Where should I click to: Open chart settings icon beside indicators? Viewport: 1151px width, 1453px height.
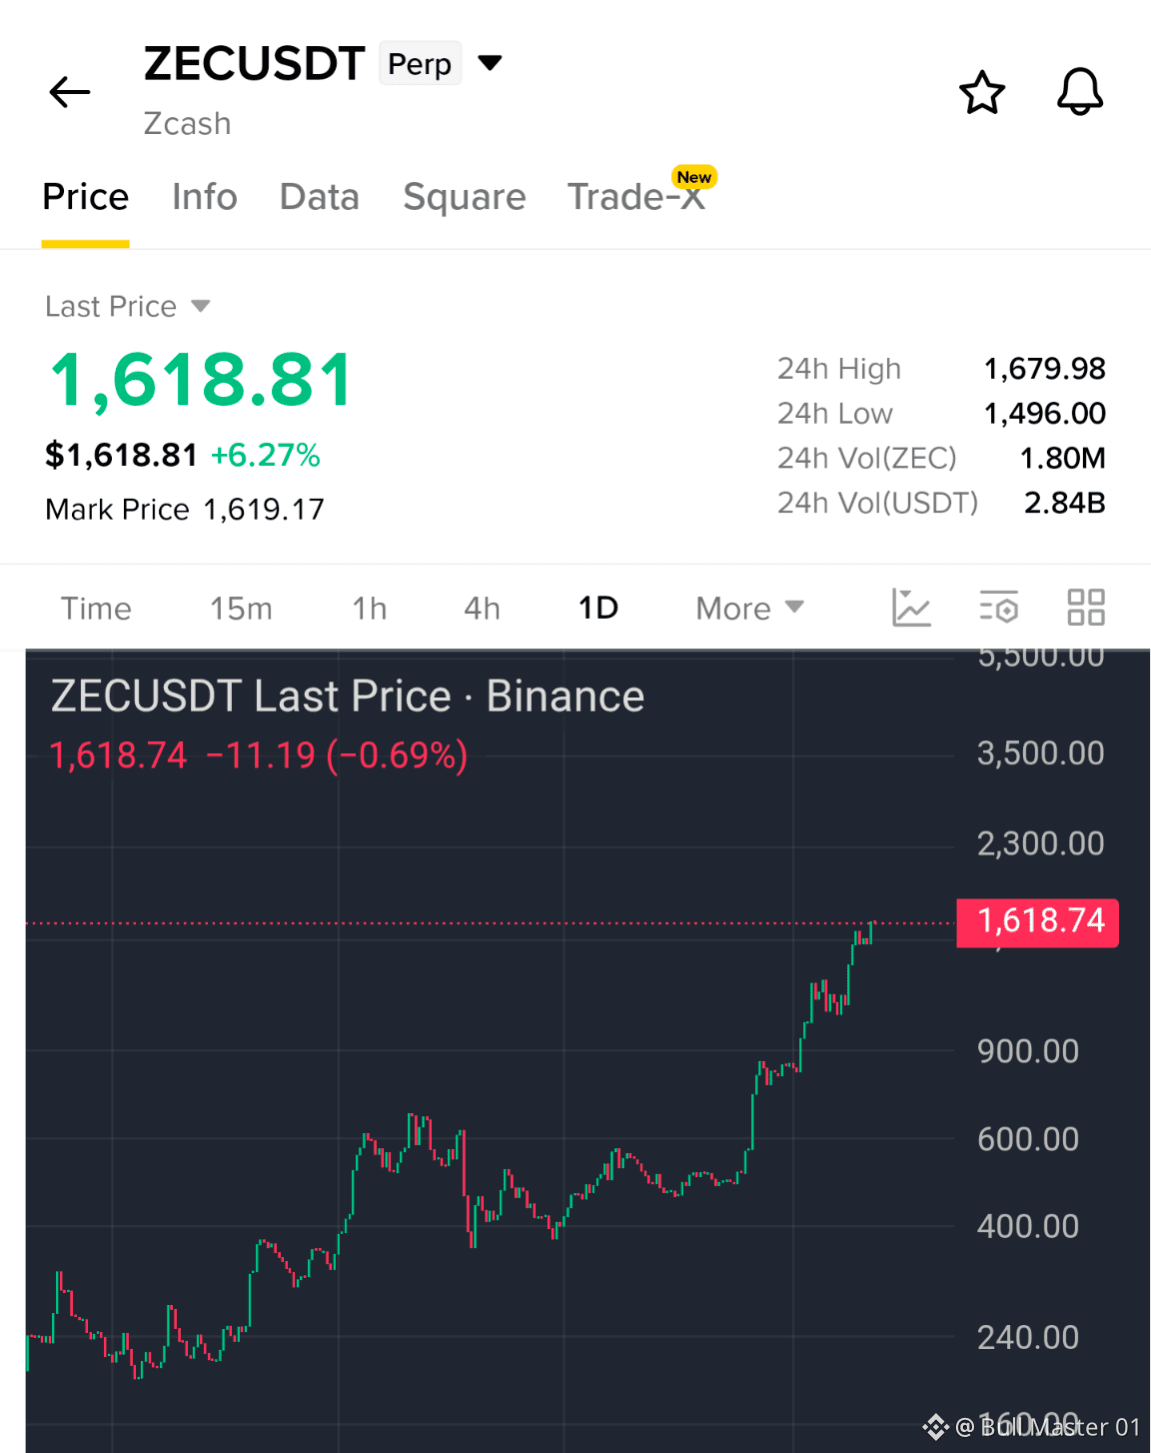(x=998, y=607)
